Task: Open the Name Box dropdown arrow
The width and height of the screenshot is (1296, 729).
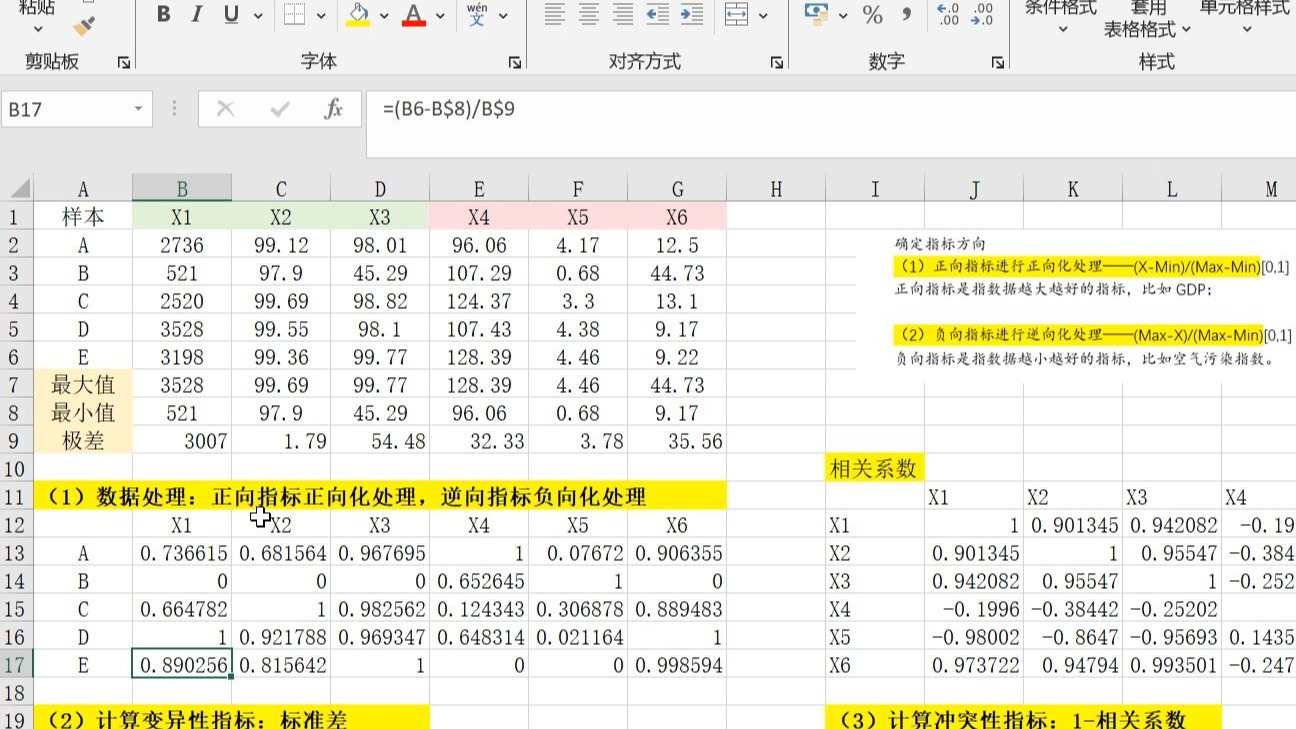Action: [x=138, y=109]
